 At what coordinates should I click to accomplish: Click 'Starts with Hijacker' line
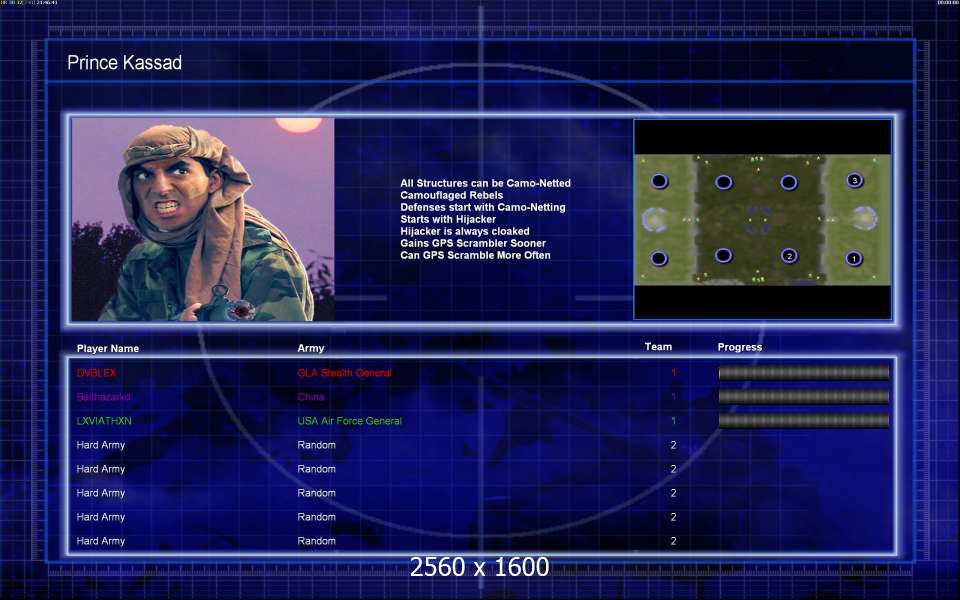(x=448, y=219)
